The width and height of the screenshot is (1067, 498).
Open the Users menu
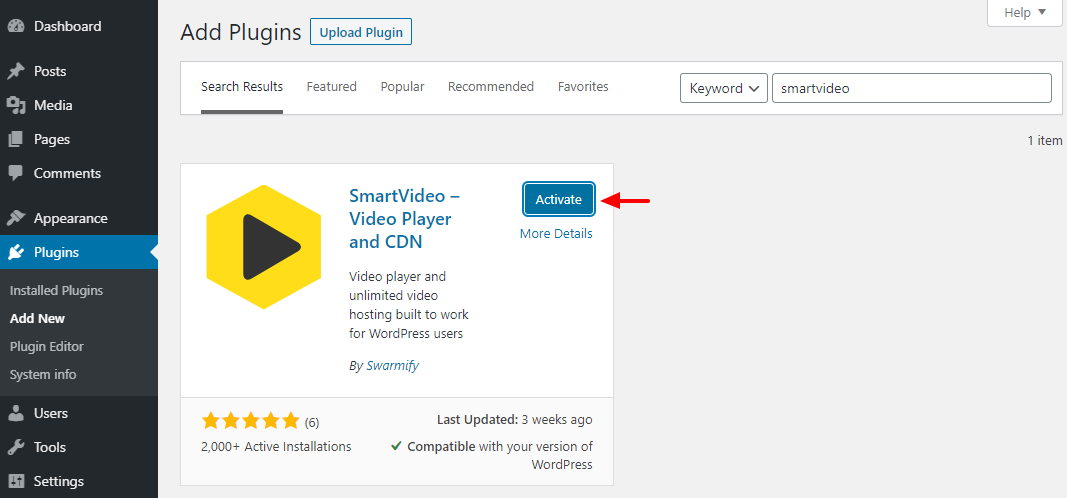(x=79, y=413)
